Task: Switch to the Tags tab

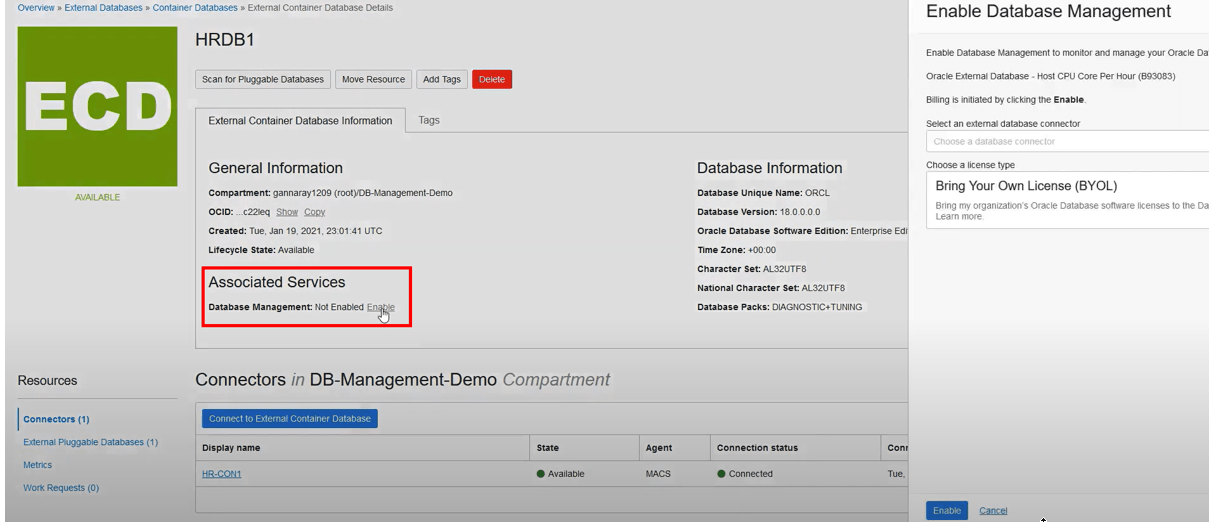Action: [x=429, y=120]
